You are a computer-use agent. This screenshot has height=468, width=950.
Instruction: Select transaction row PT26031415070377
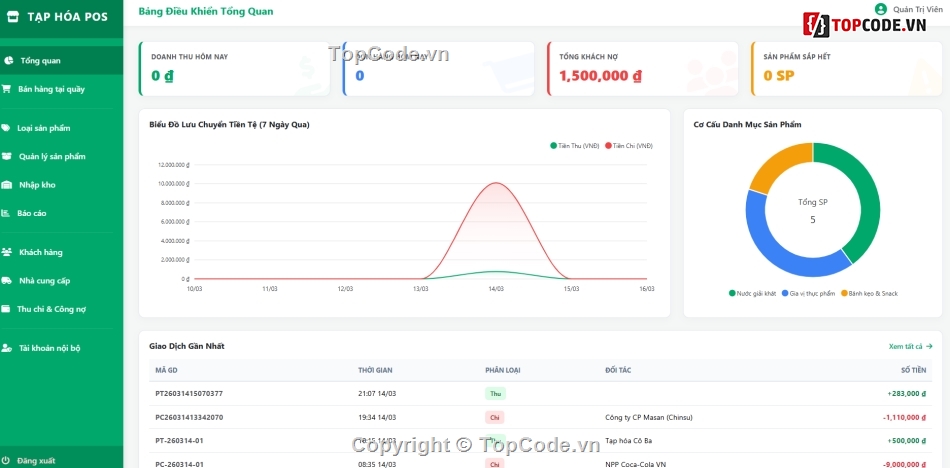(189, 394)
